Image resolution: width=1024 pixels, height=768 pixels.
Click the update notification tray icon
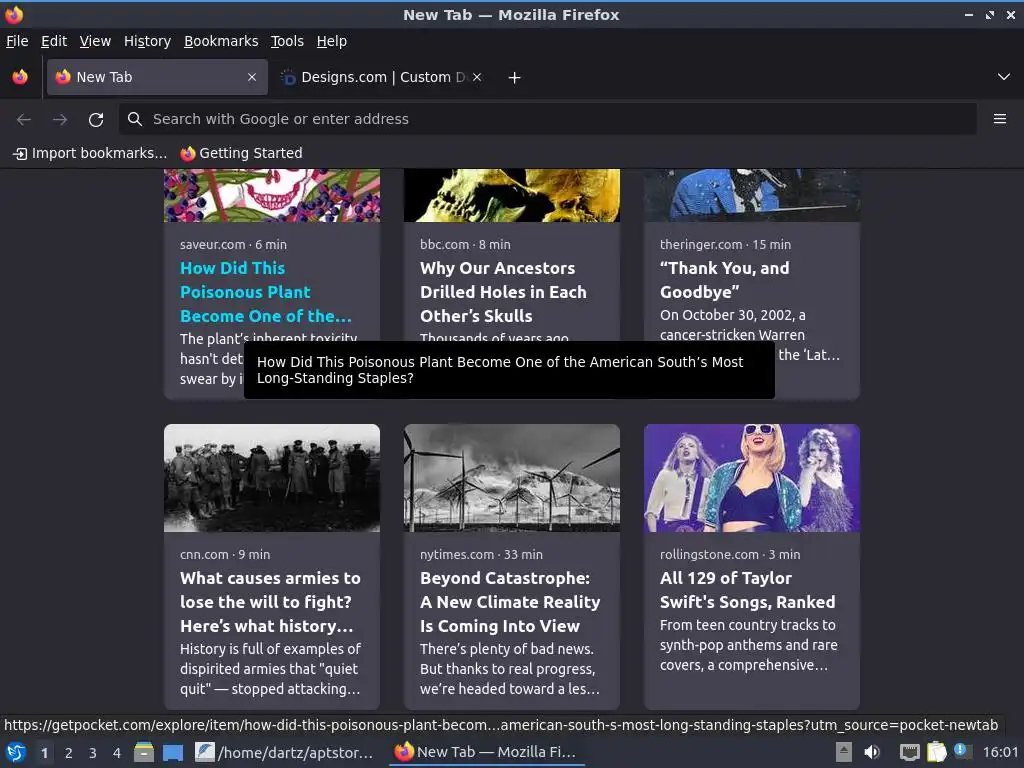[x=961, y=751]
